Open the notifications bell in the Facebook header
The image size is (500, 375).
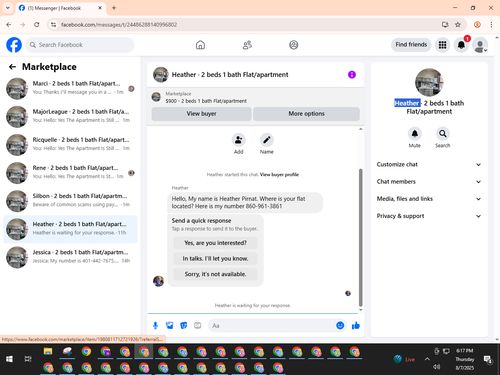(x=461, y=45)
